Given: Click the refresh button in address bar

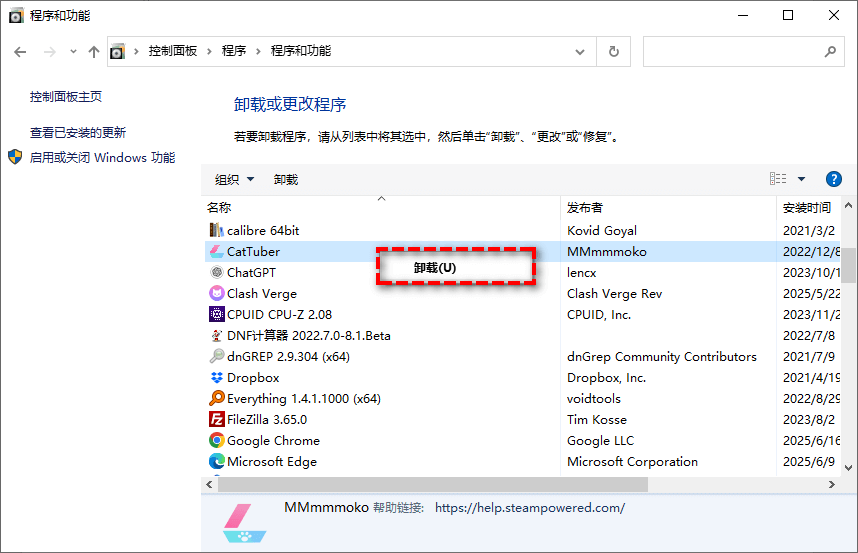Looking at the screenshot, I should coord(614,51).
